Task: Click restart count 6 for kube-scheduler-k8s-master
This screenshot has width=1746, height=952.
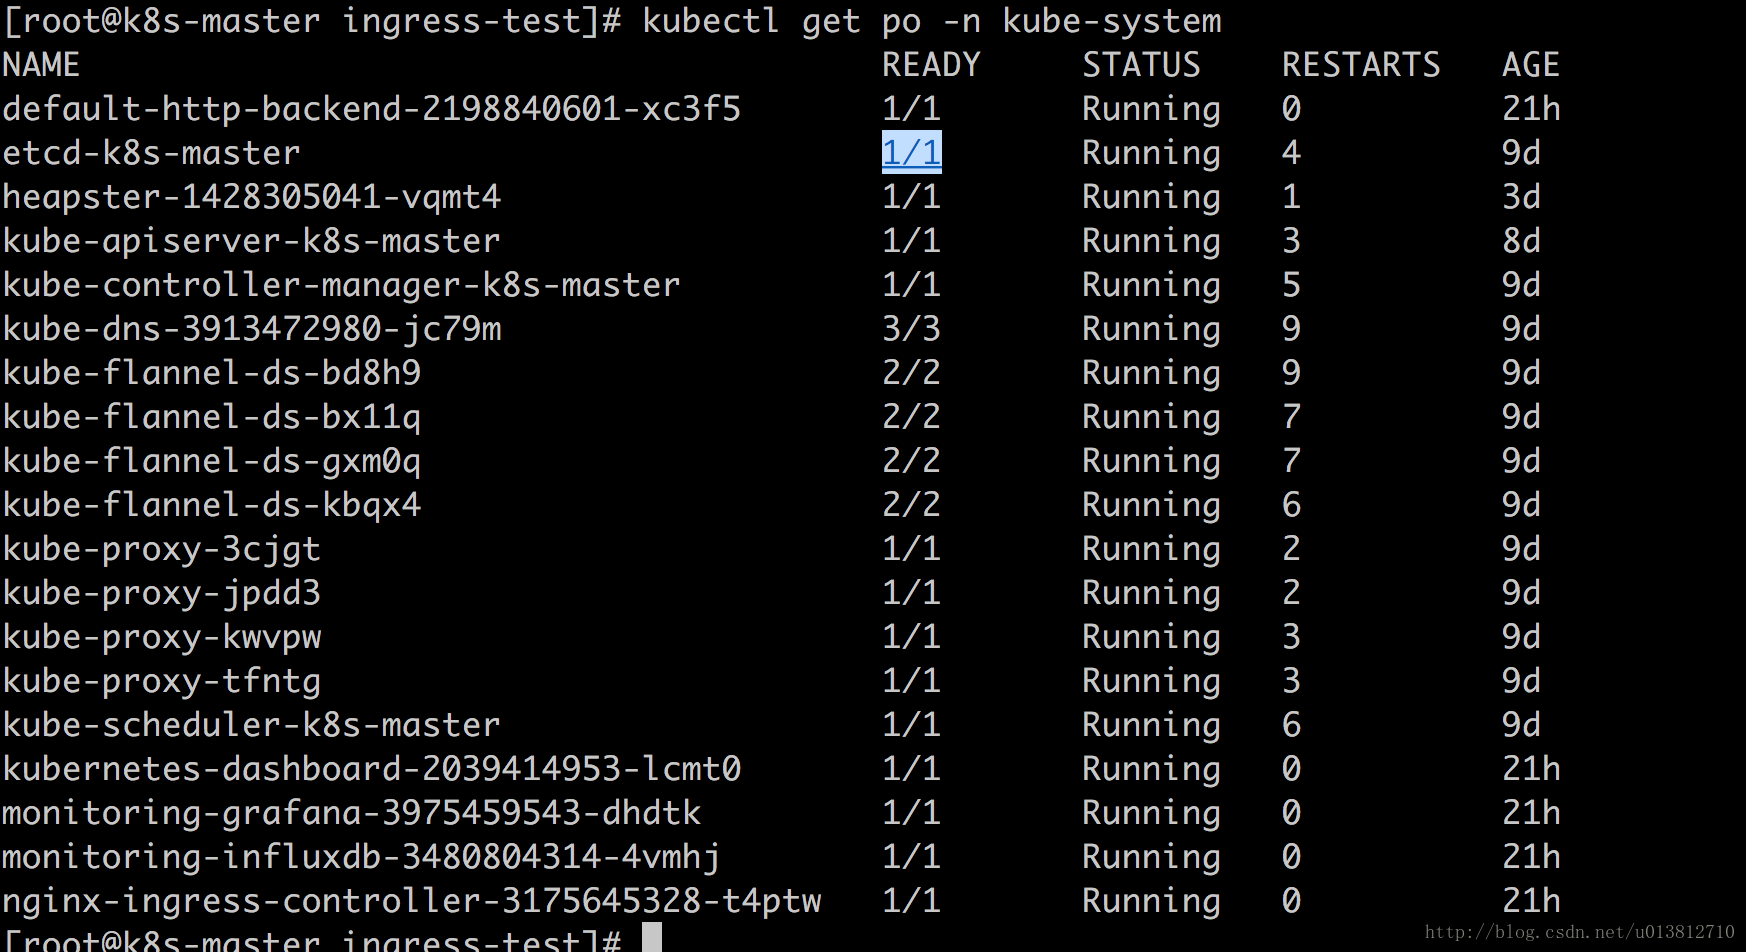Action: [1291, 725]
